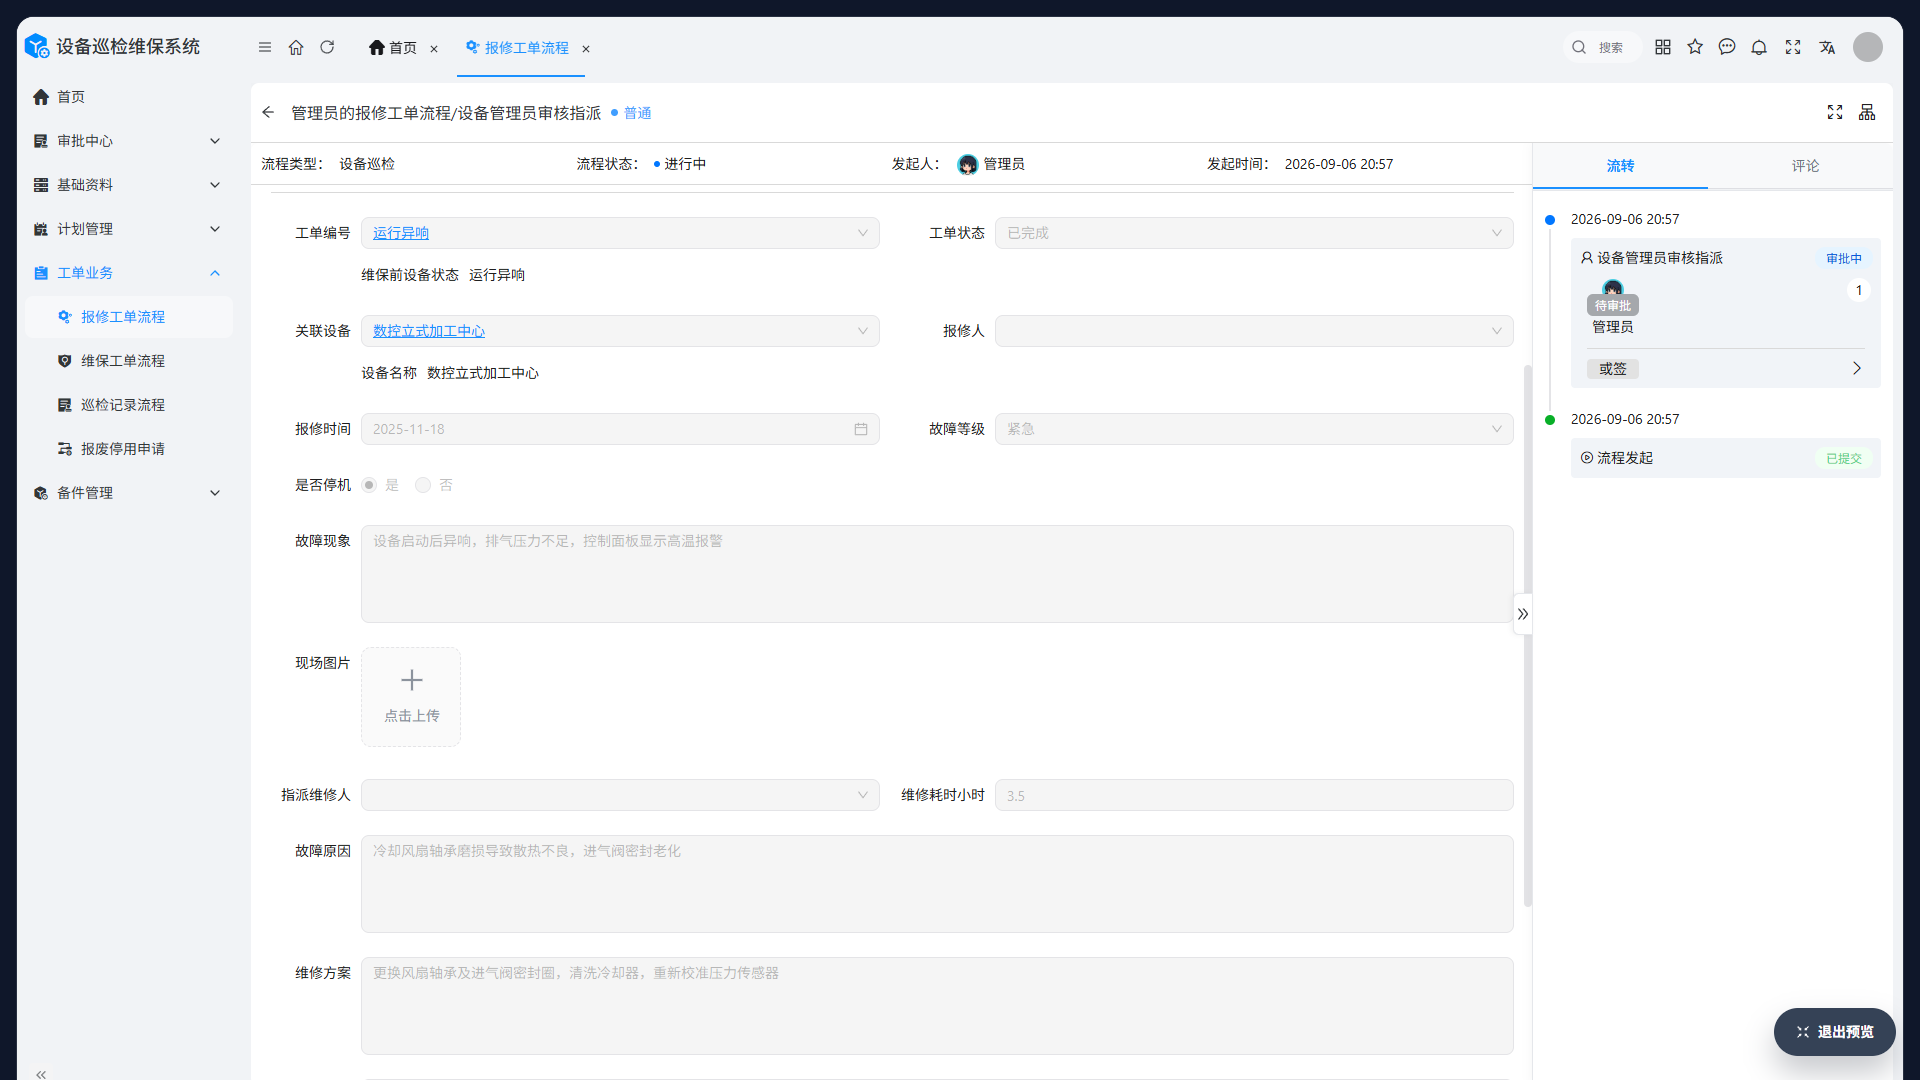Open 维保工单流程 in the sidebar
1920x1080 pixels.
point(128,361)
